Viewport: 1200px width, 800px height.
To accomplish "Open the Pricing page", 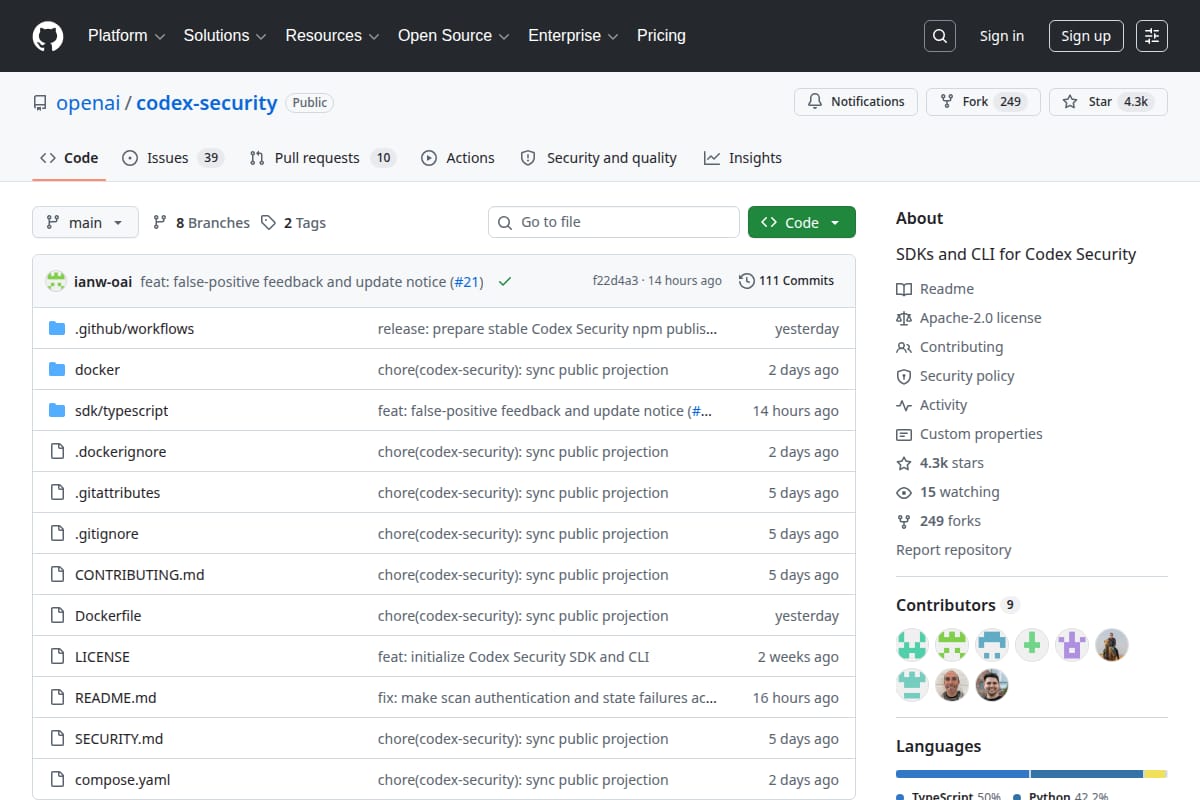I will coord(661,36).
